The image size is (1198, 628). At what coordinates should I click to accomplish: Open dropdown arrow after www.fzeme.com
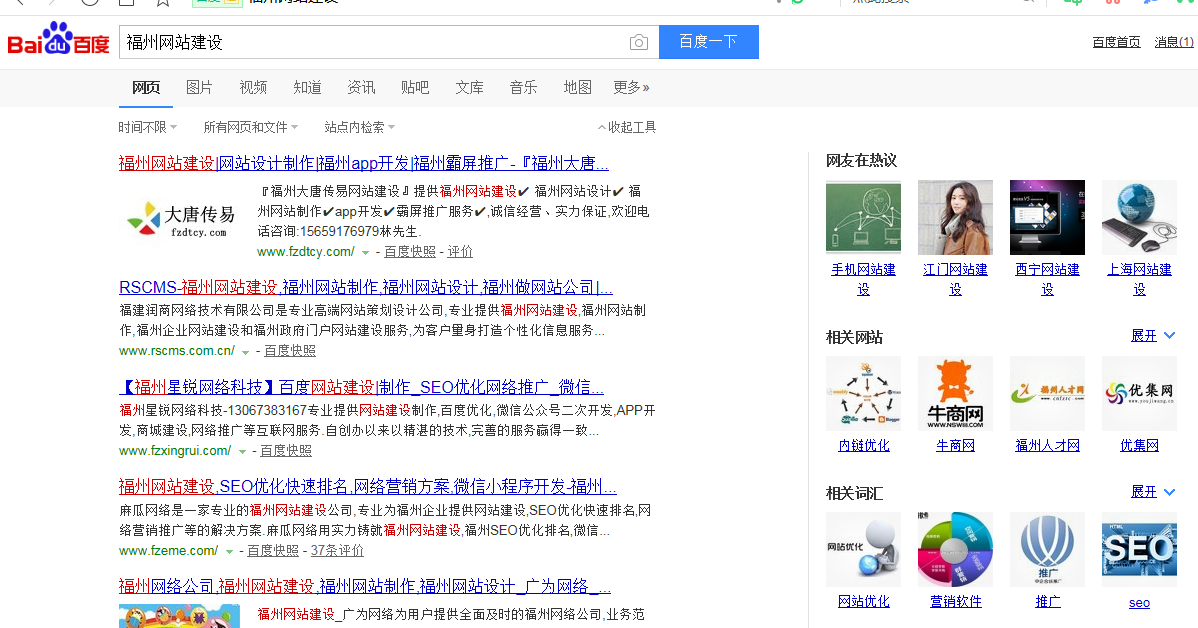(228, 551)
